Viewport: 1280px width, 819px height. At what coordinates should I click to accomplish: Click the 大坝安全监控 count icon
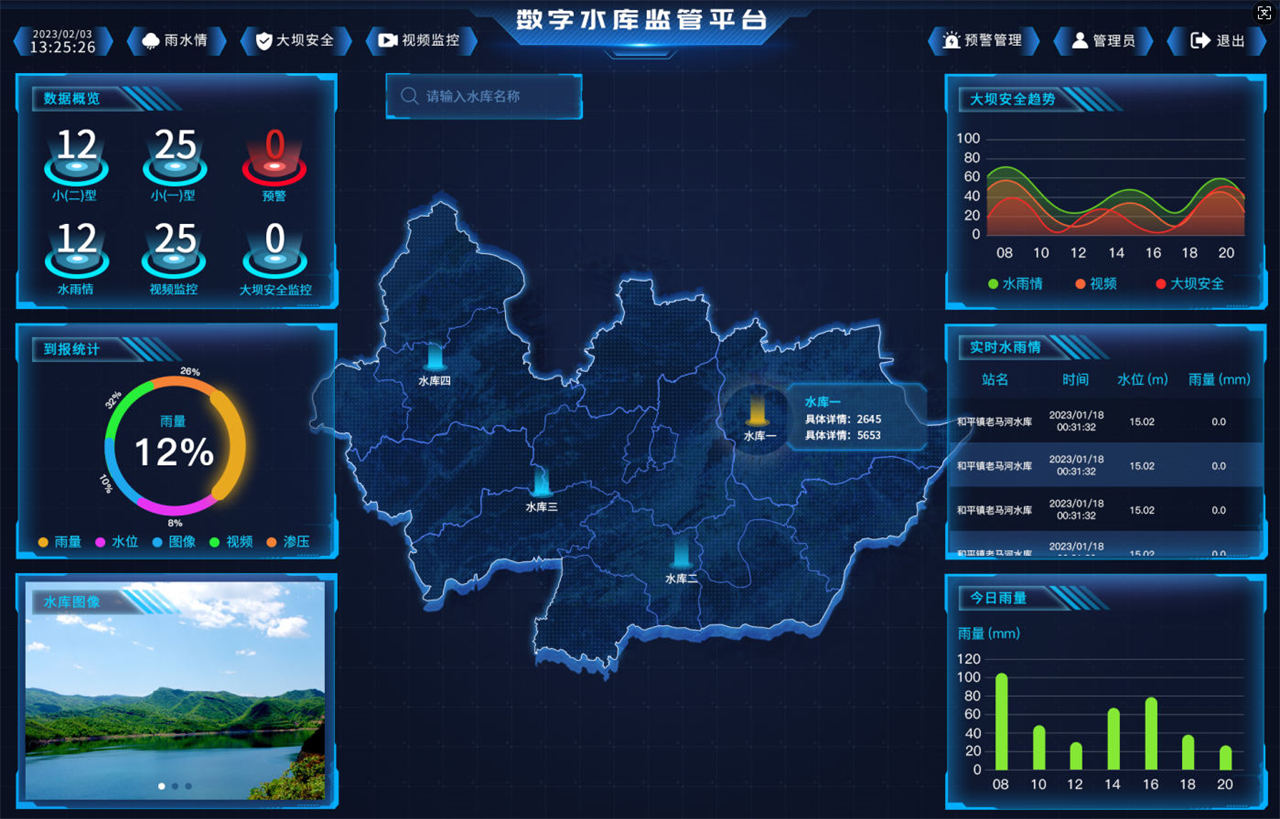pos(274,253)
